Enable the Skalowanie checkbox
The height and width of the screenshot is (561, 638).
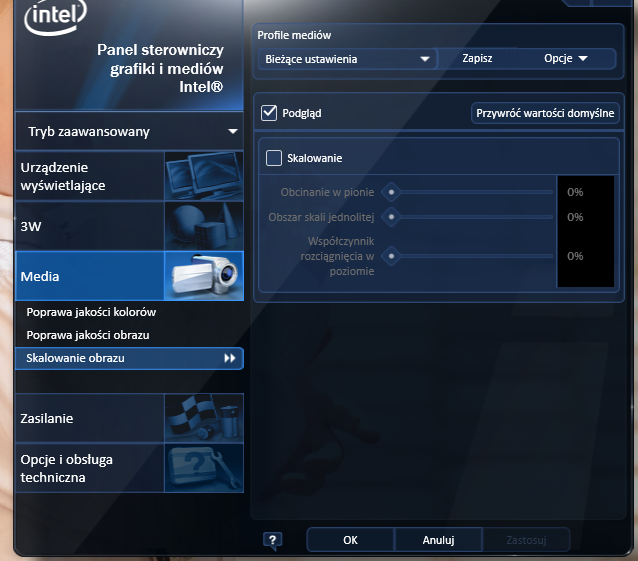[274, 158]
